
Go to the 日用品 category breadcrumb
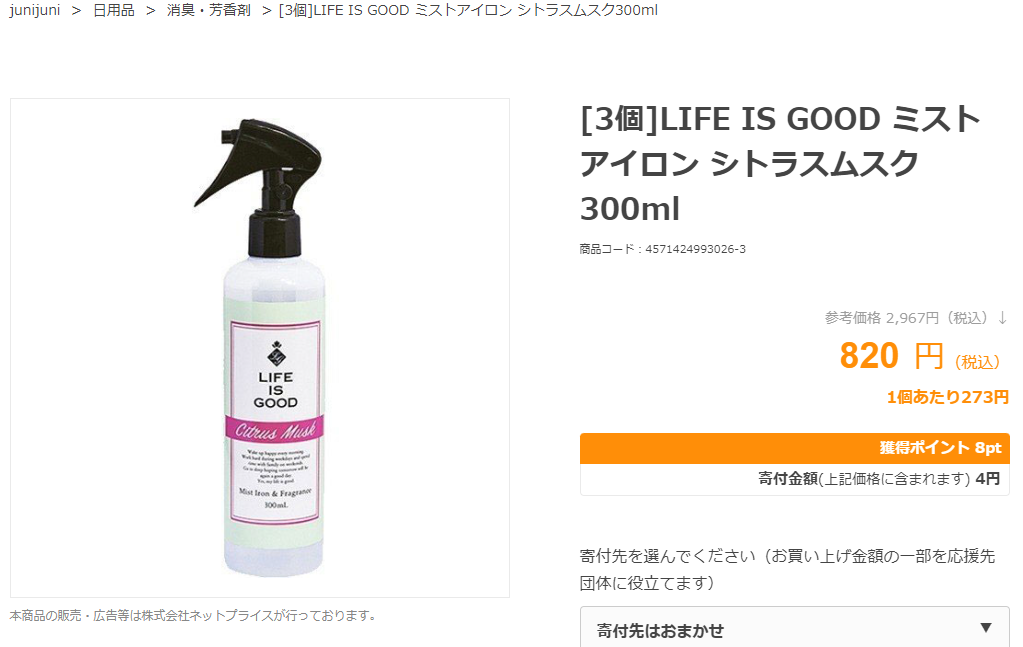(114, 10)
